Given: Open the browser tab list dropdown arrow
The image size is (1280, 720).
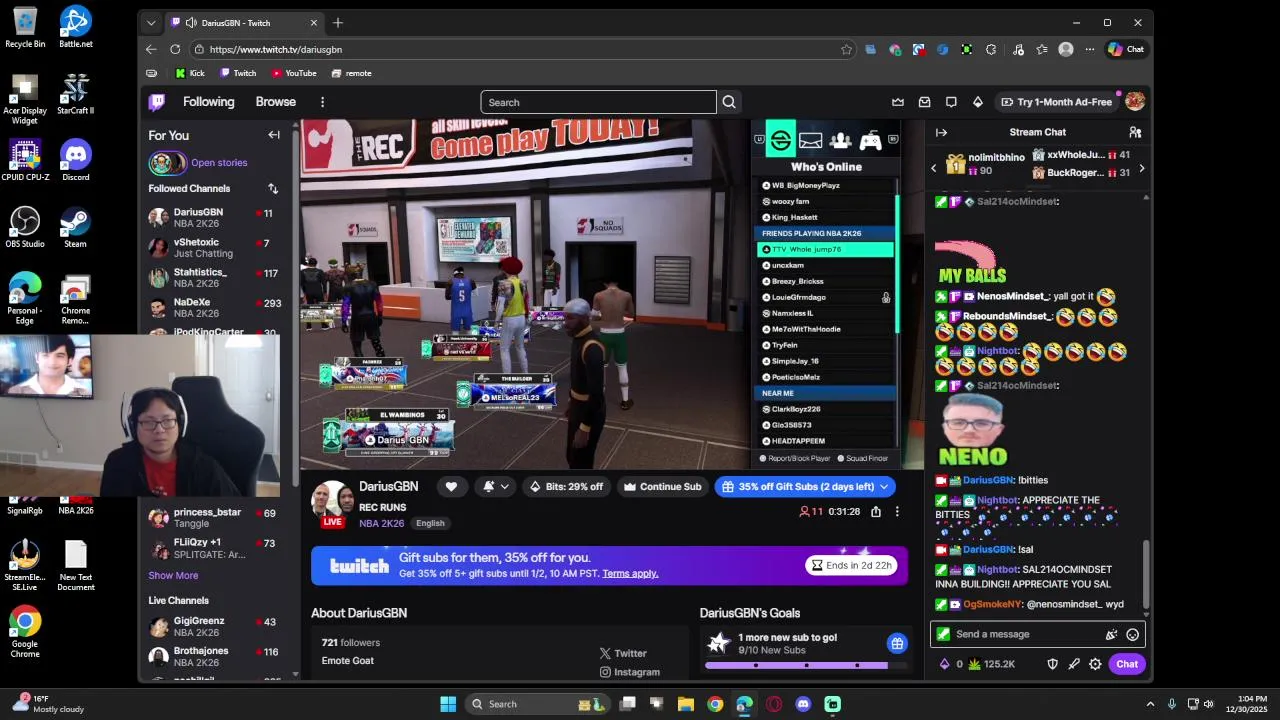Looking at the screenshot, I should (x=151, y=22).
